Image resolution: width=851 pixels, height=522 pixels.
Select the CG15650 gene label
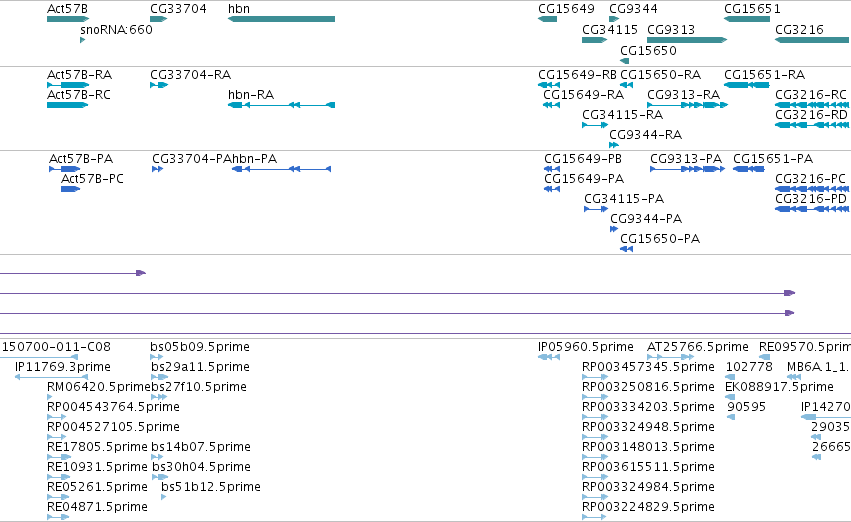point(648,50)
